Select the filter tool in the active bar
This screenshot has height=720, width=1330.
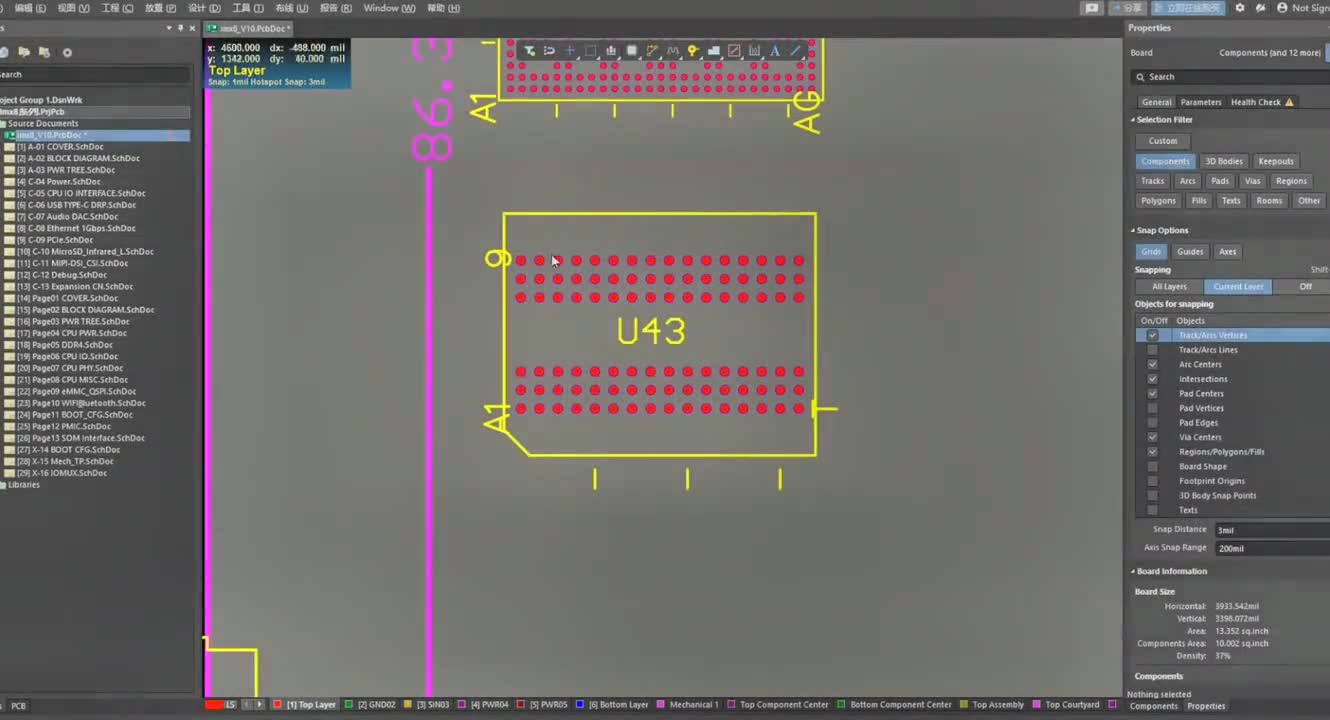(x=529, y=51)
